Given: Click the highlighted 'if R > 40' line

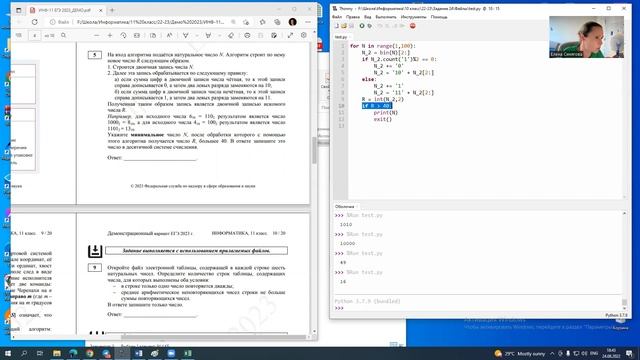Looking at the screenshot, I should click(377, 106).
